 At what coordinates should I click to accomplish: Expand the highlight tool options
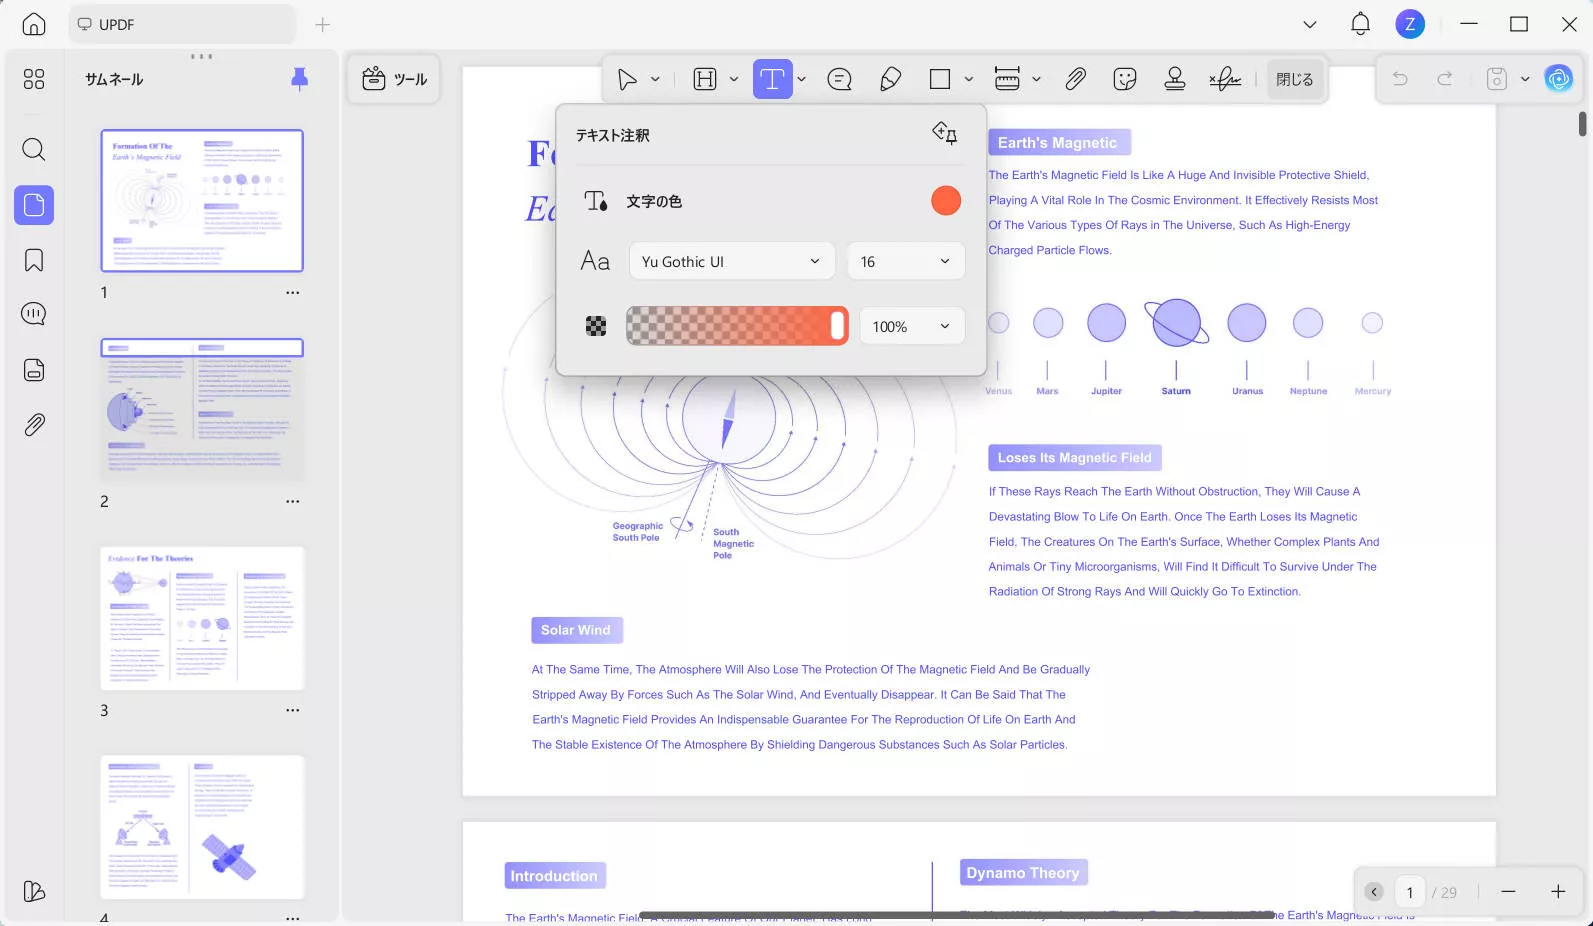[733, 79]
